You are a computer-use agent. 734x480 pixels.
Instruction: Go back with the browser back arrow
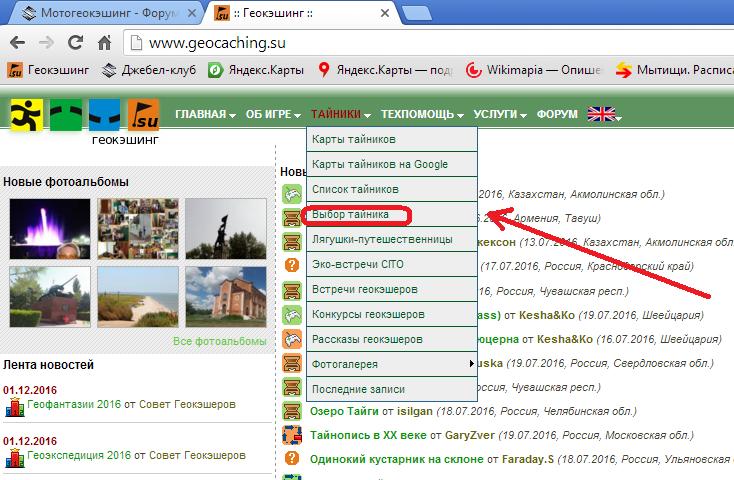coord(17,43)
